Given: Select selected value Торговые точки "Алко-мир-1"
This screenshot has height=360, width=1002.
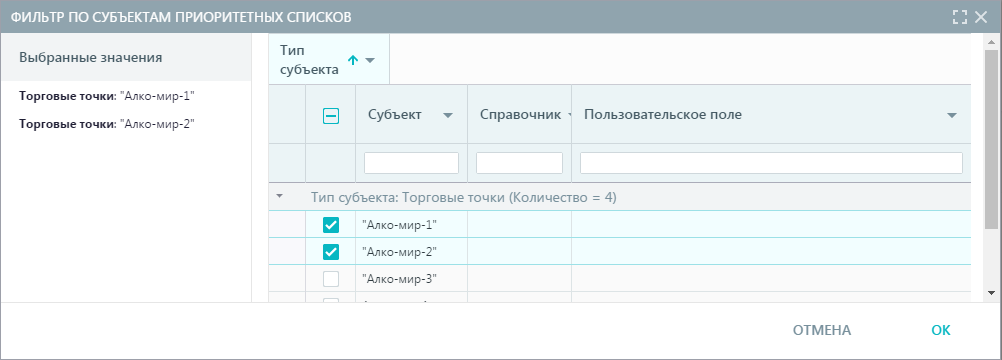Looking at the screenshot, I should [107, 97].
